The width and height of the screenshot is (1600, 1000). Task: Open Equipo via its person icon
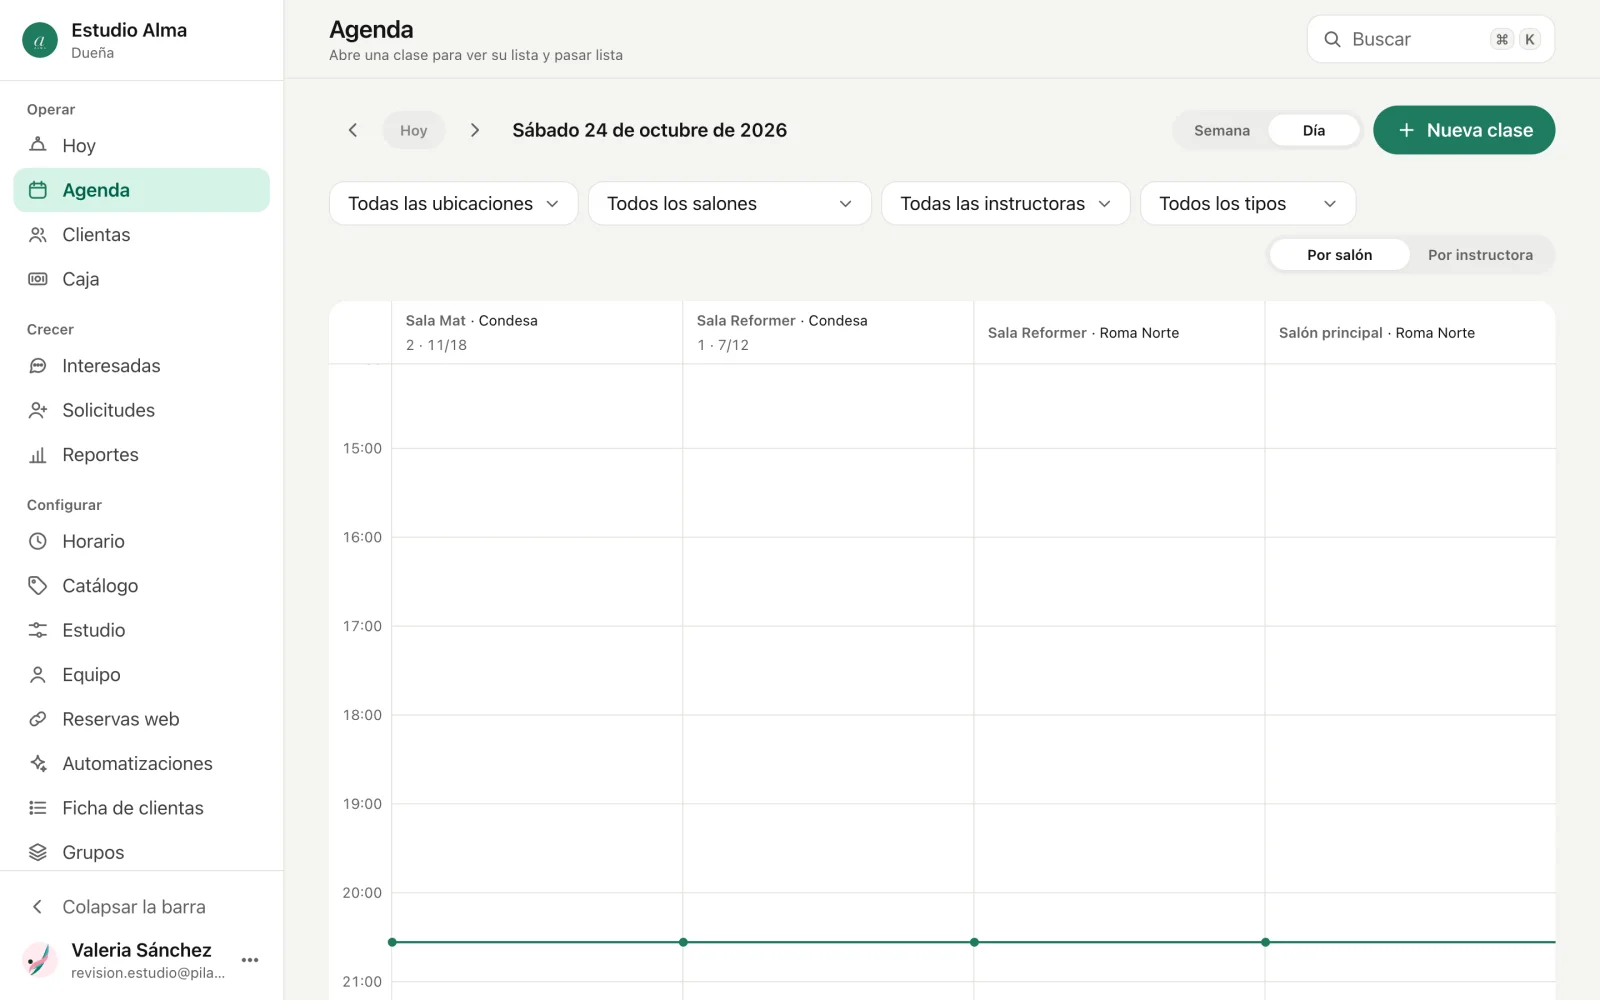[x=38, y=675]
